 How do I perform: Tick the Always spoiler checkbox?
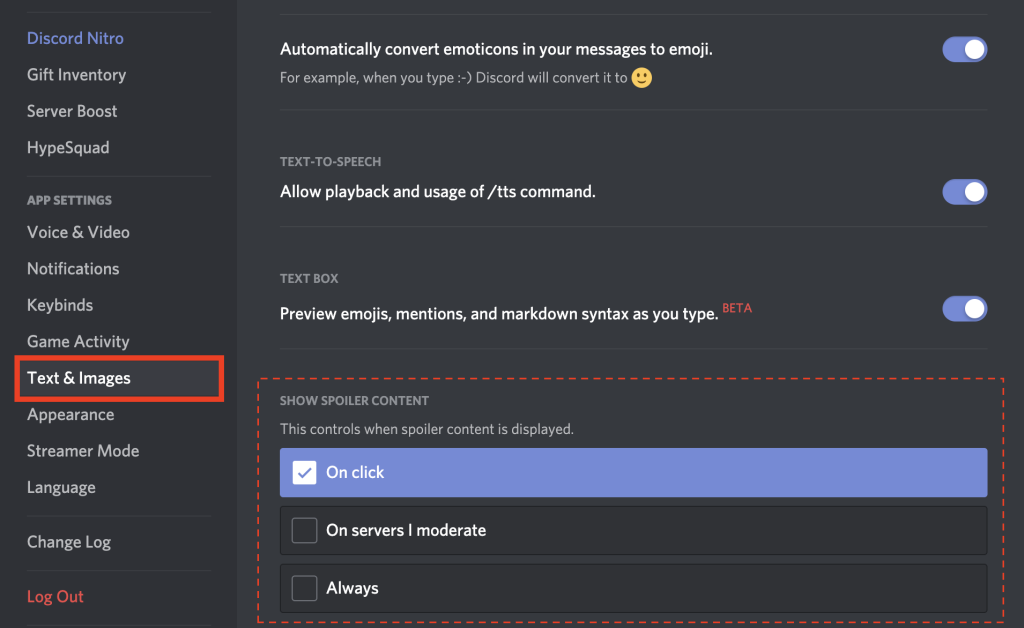coord(304,588)
